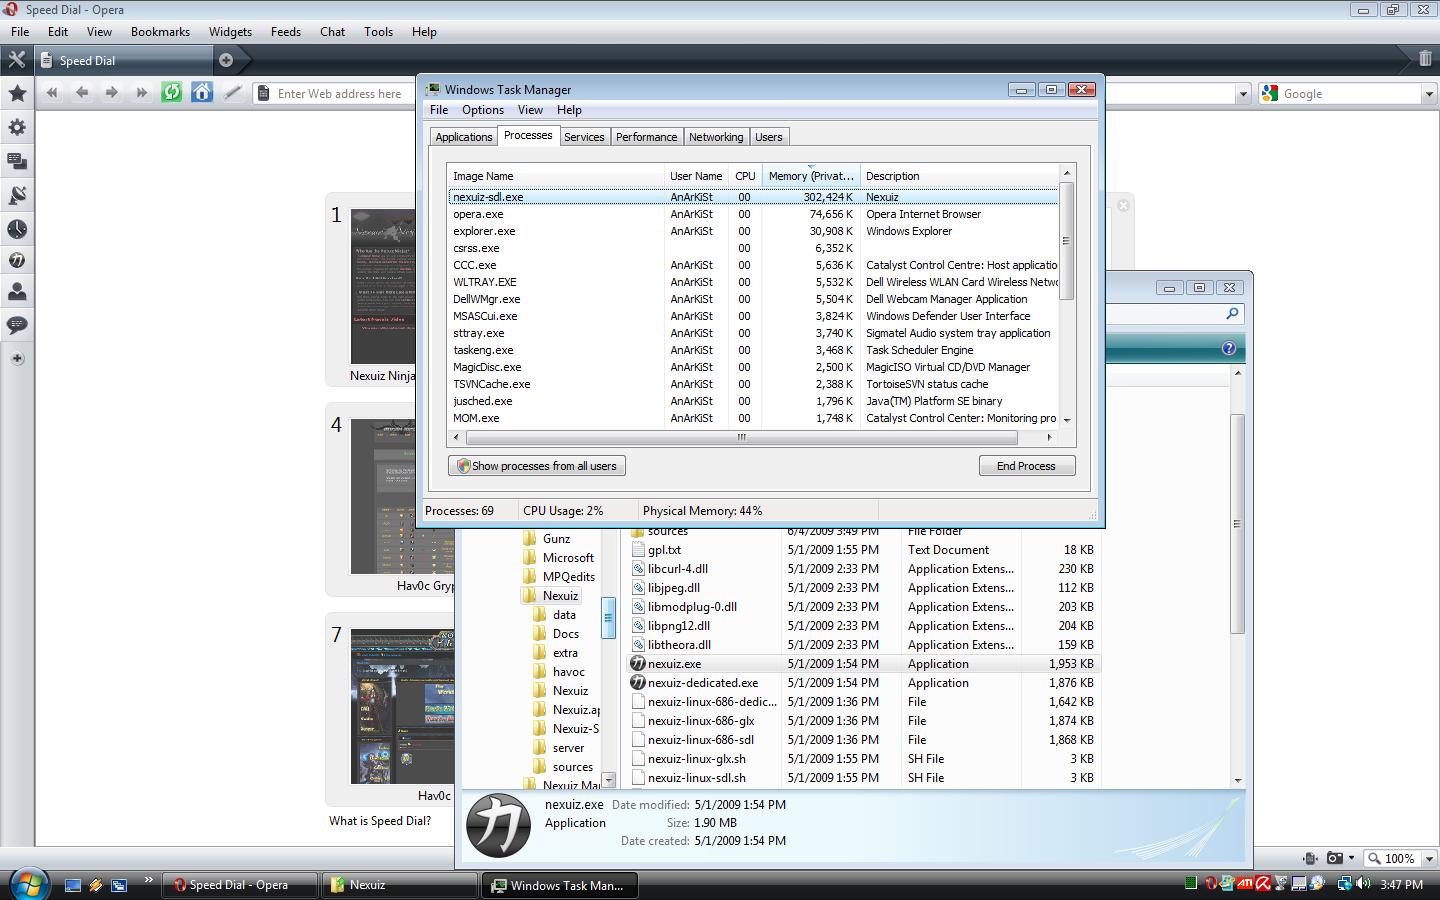Screen dimensions: 1440x900
Task: Click the volume speaker icon in system tray
Action: coord(1364,884)
